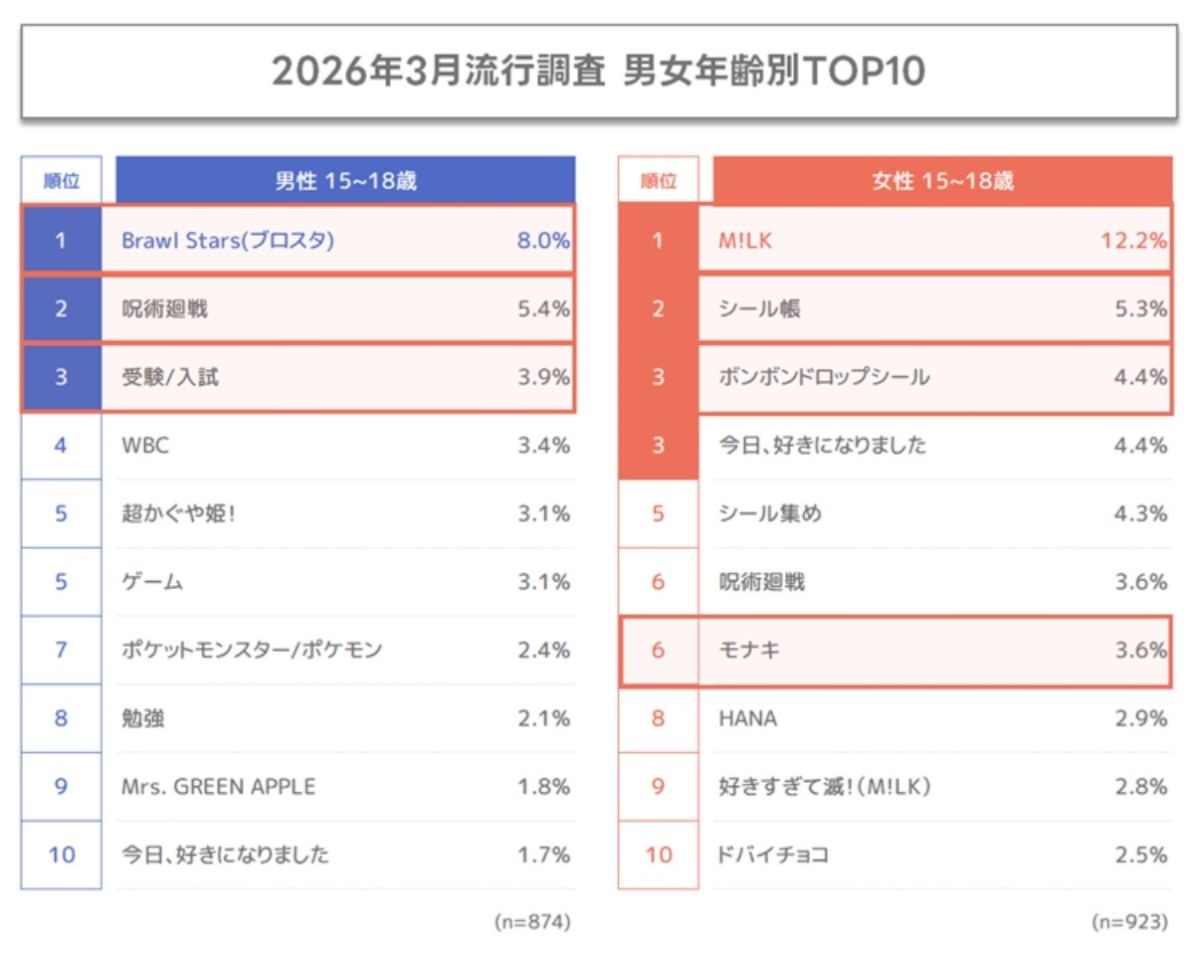Click the ドバイチョコ entry

tap(773, 855)
